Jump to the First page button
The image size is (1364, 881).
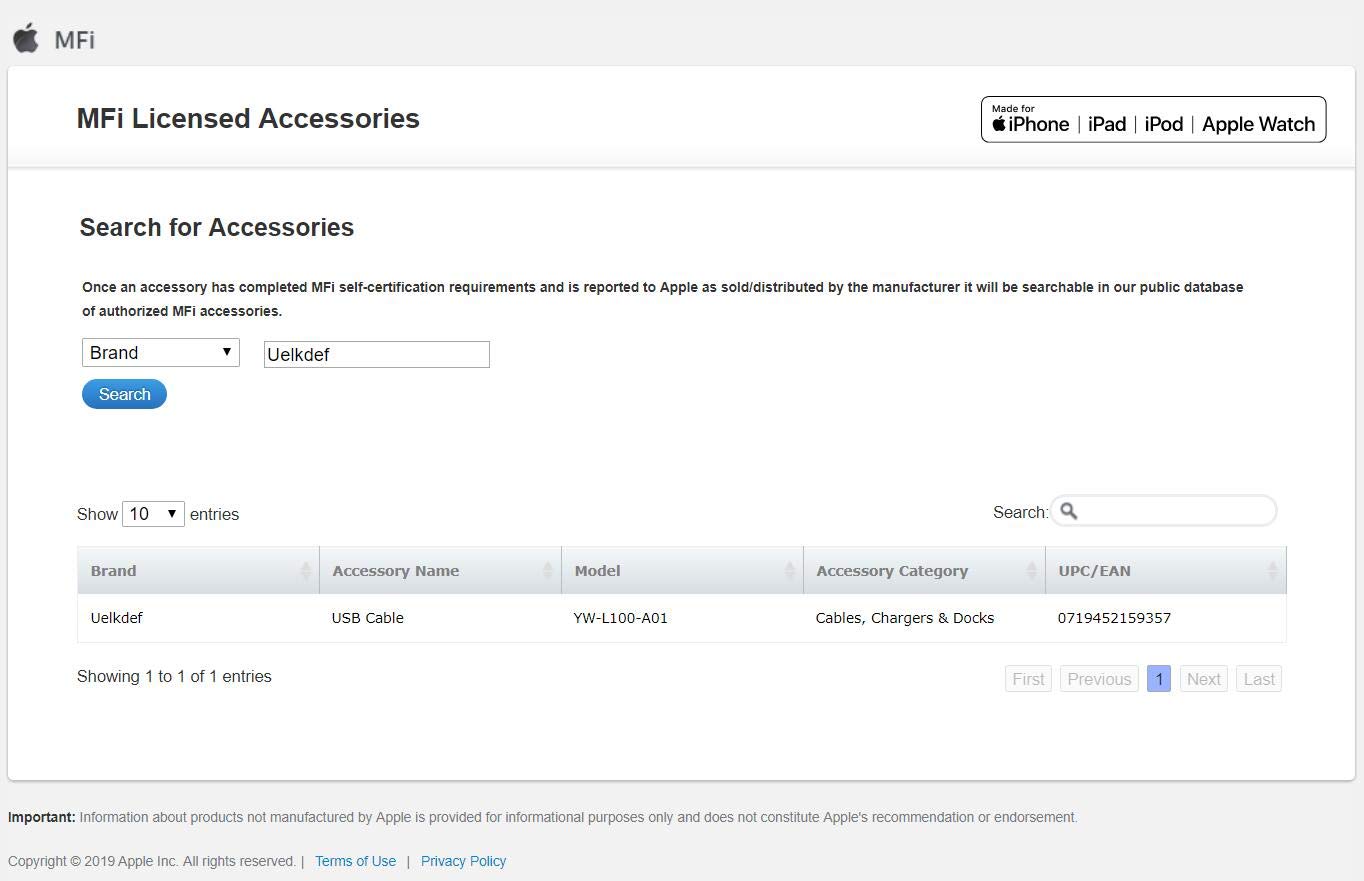coord(1028,679)
